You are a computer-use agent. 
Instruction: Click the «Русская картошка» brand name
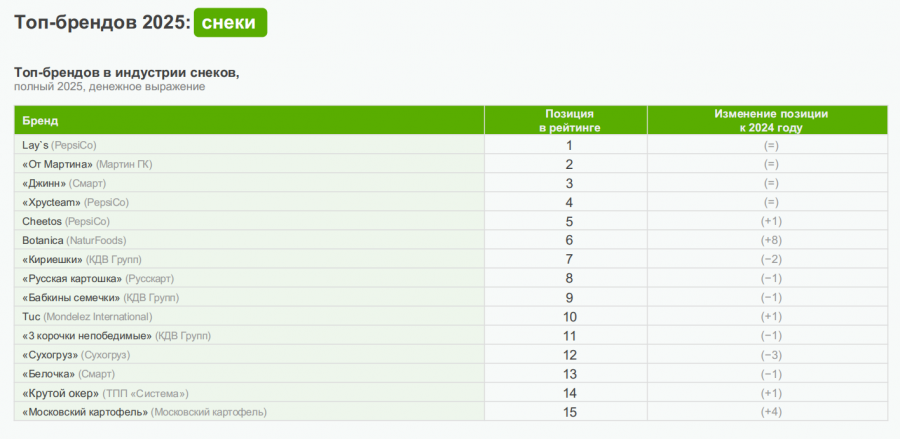(x=71, y=278)
